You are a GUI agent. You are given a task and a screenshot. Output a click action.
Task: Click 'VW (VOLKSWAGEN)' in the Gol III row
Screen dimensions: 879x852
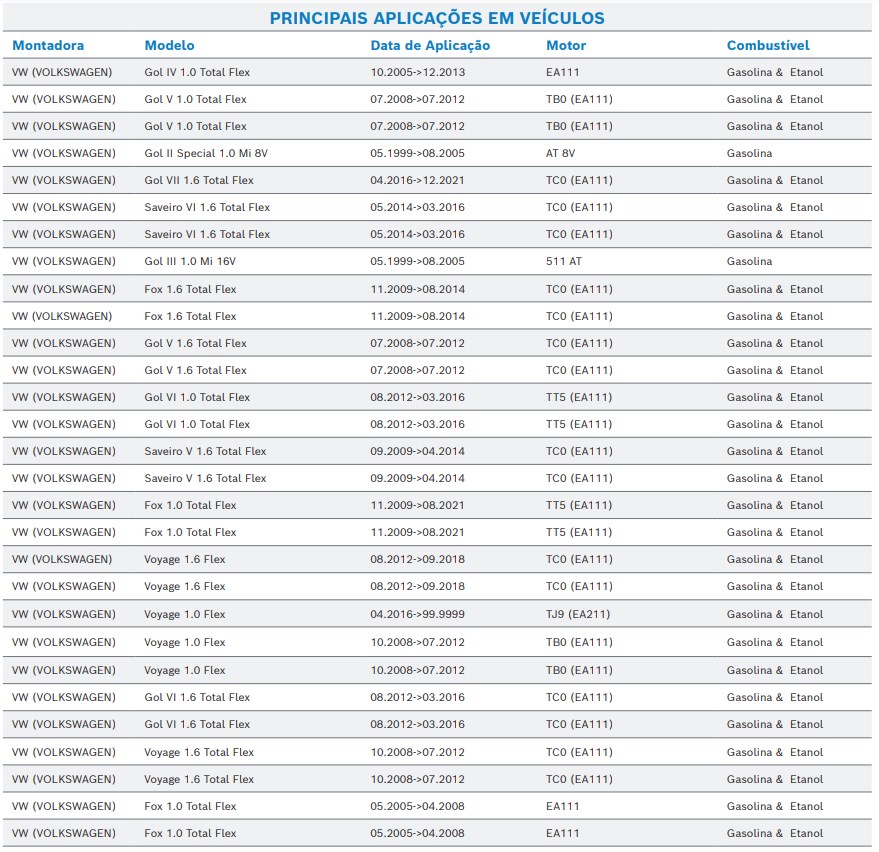click(x=64, y=261)
